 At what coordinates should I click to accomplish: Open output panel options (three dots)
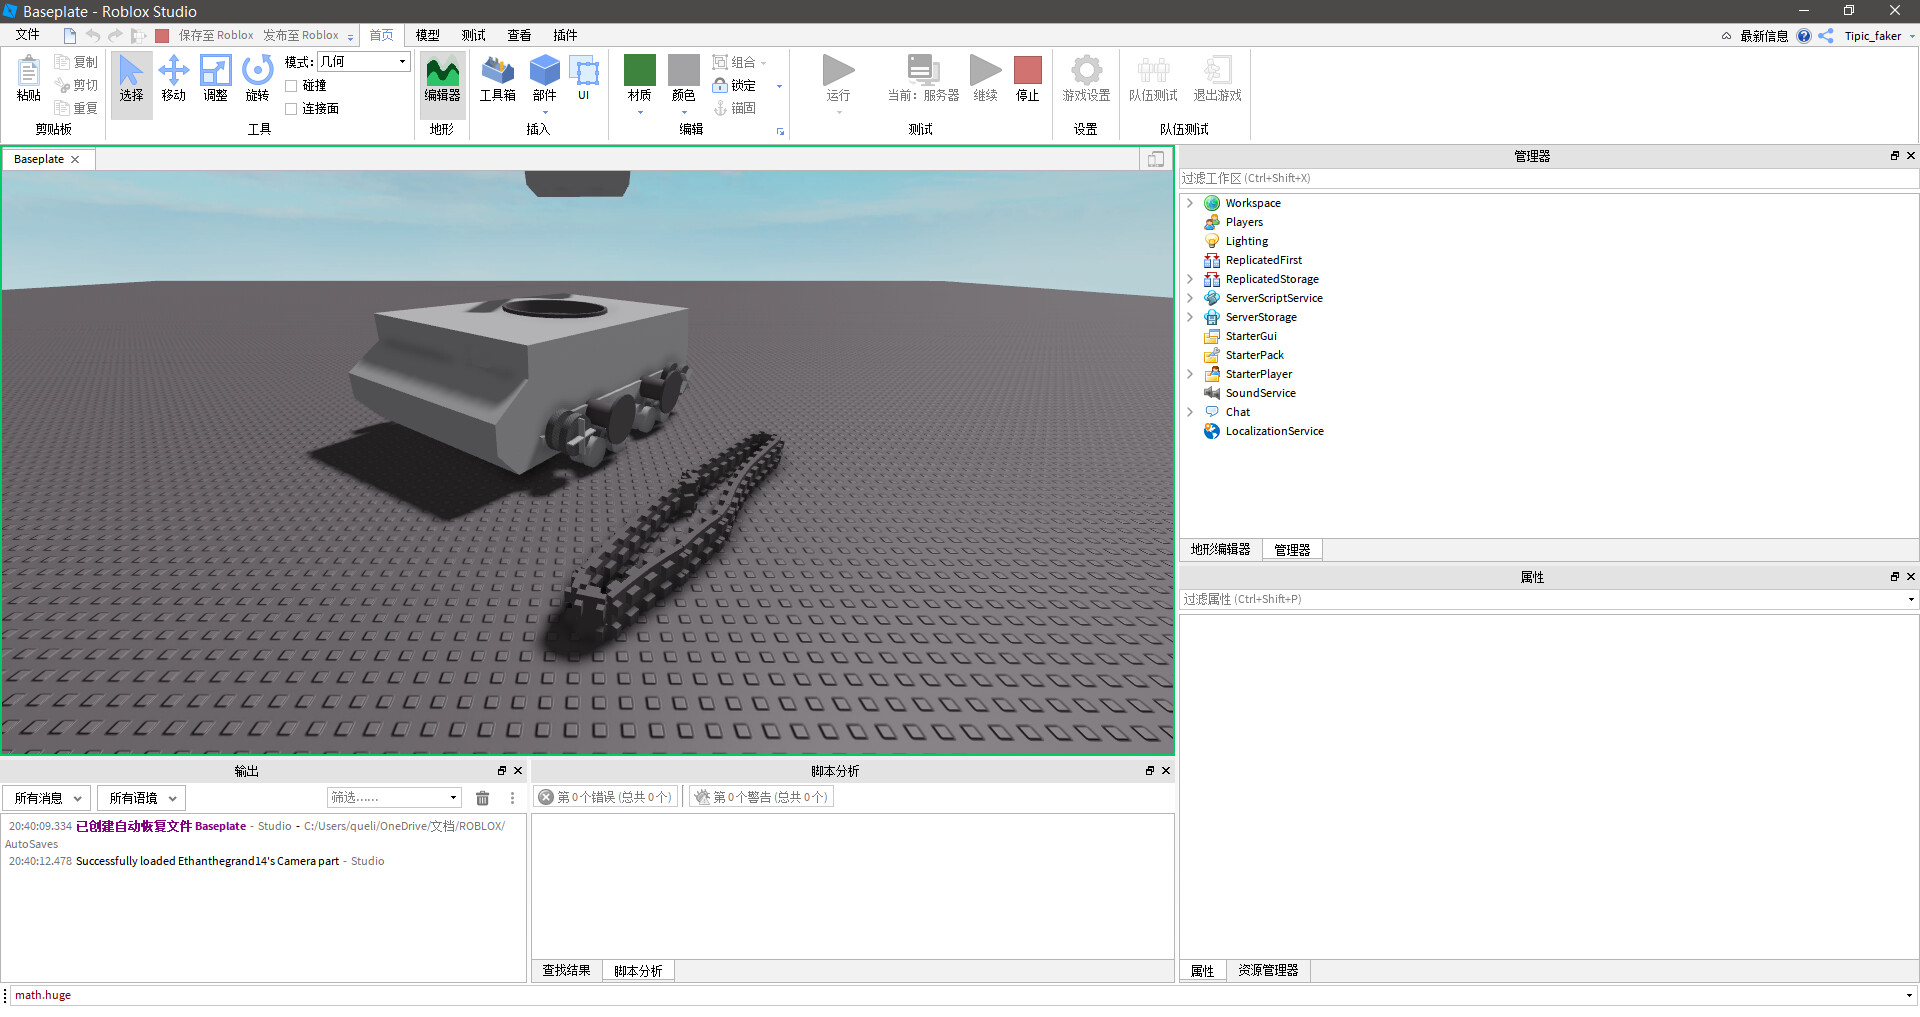pos(512,798)
